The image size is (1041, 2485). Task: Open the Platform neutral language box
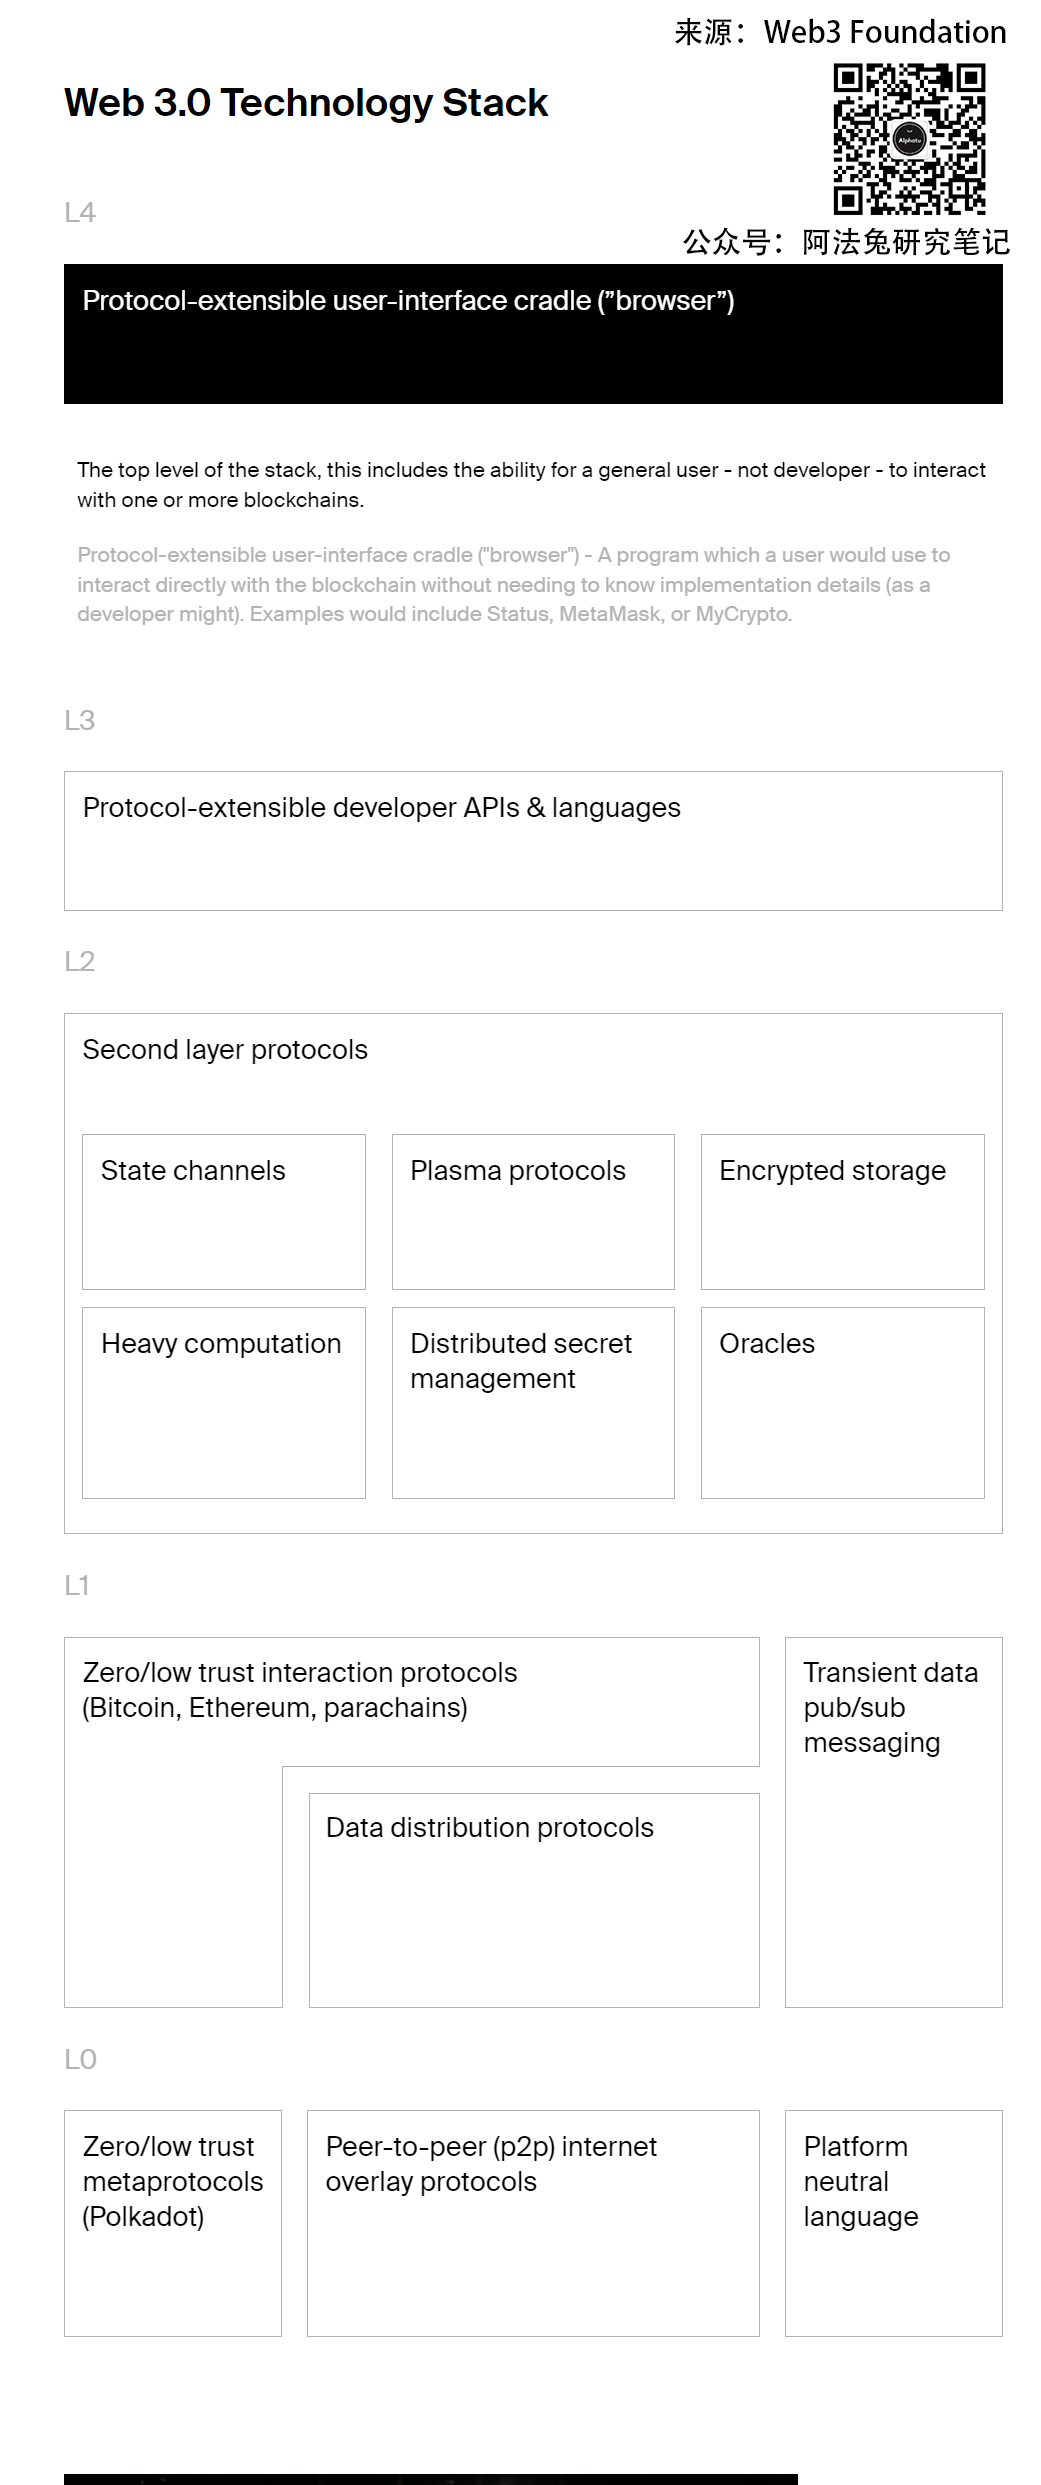pos(893,2222)
